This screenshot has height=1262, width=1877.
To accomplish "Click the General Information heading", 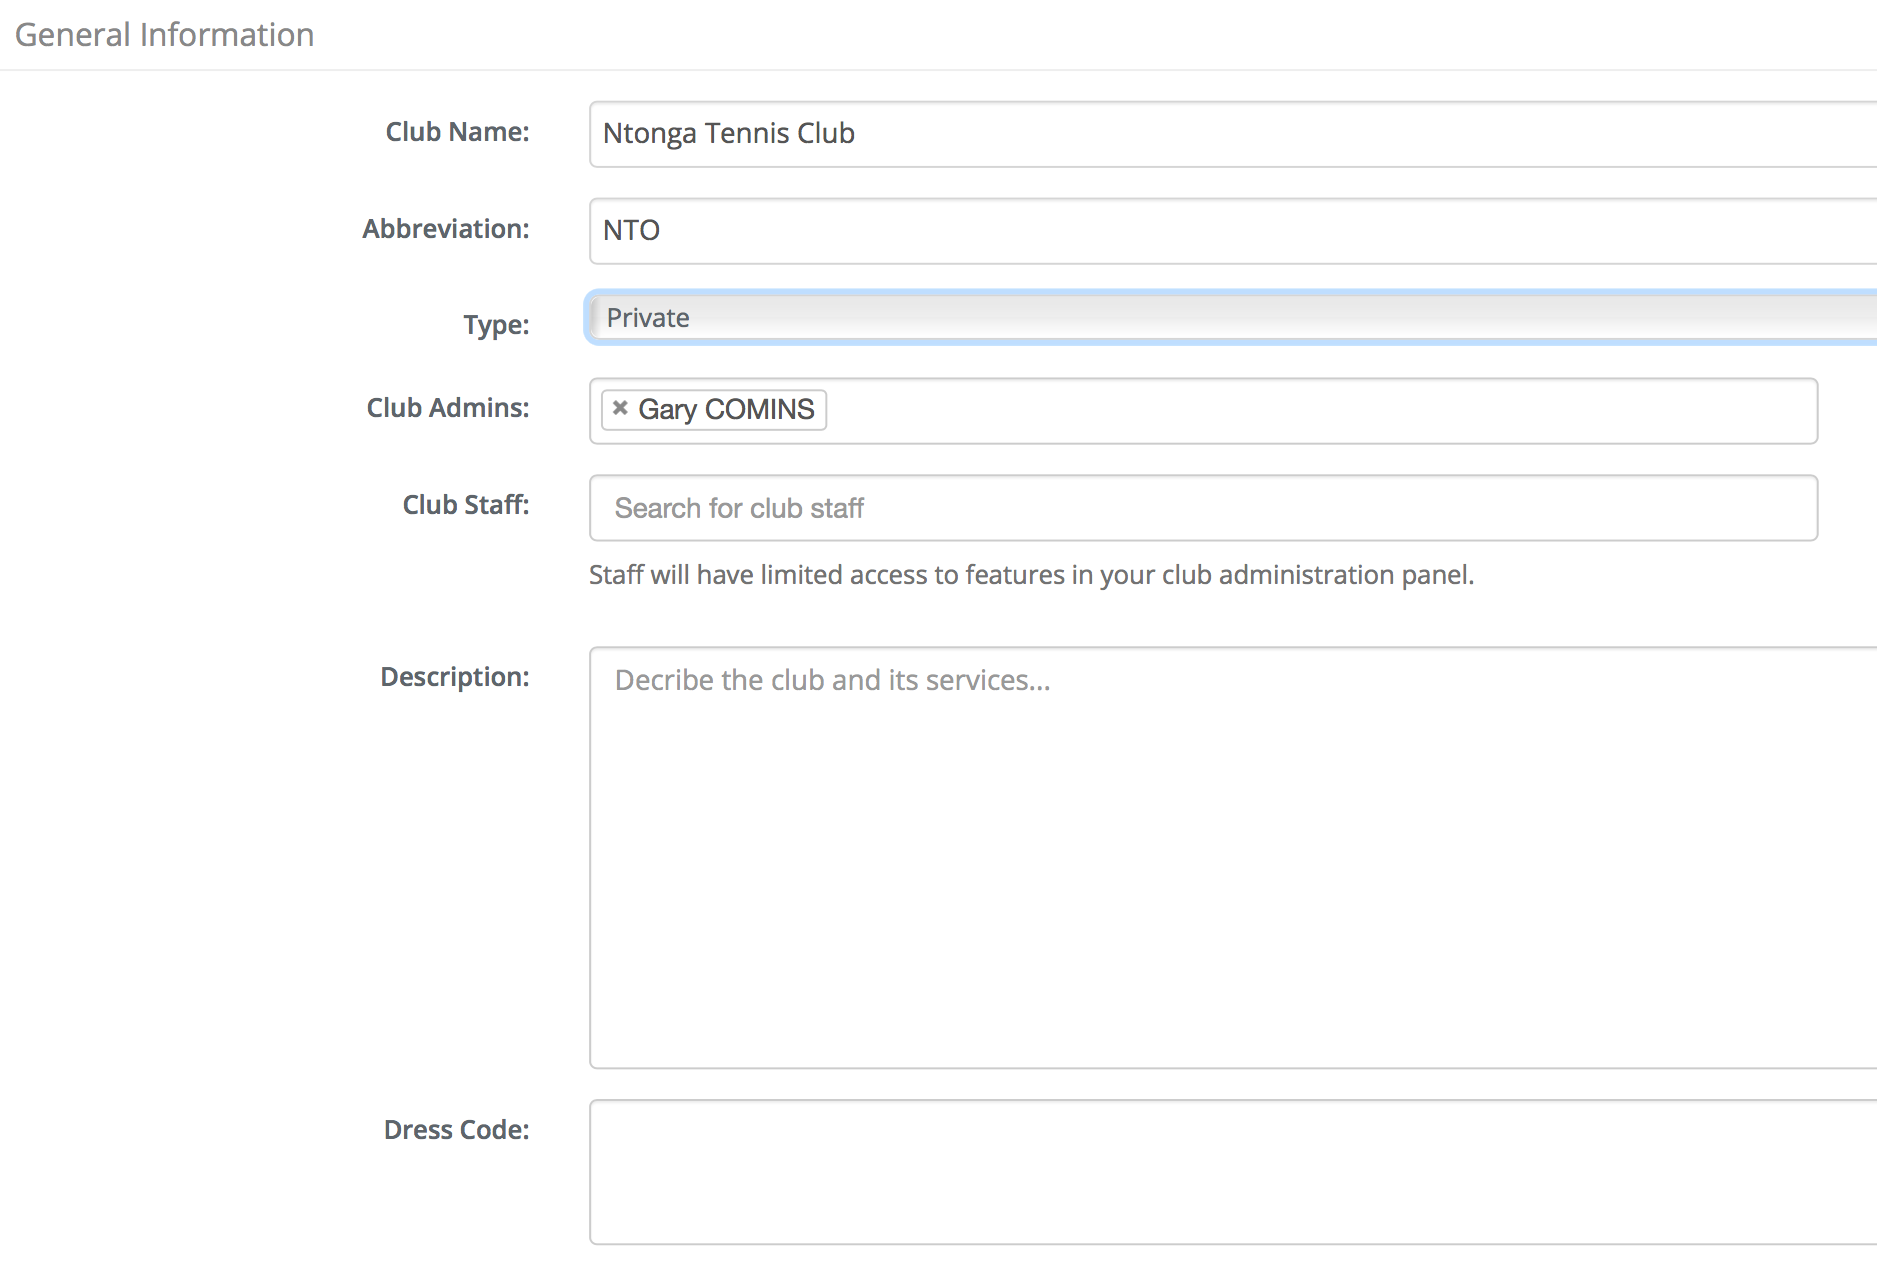I will [x=165, y=35].
